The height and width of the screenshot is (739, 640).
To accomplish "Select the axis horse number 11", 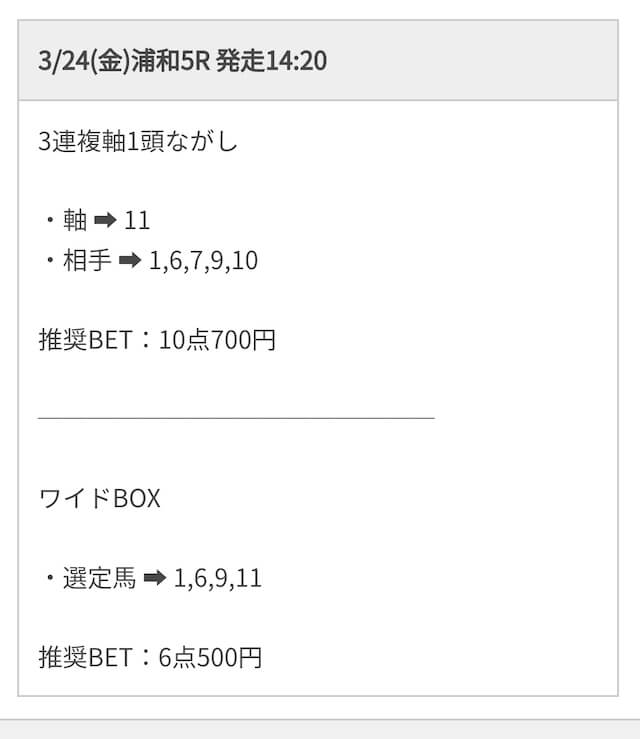I will 137,220.
